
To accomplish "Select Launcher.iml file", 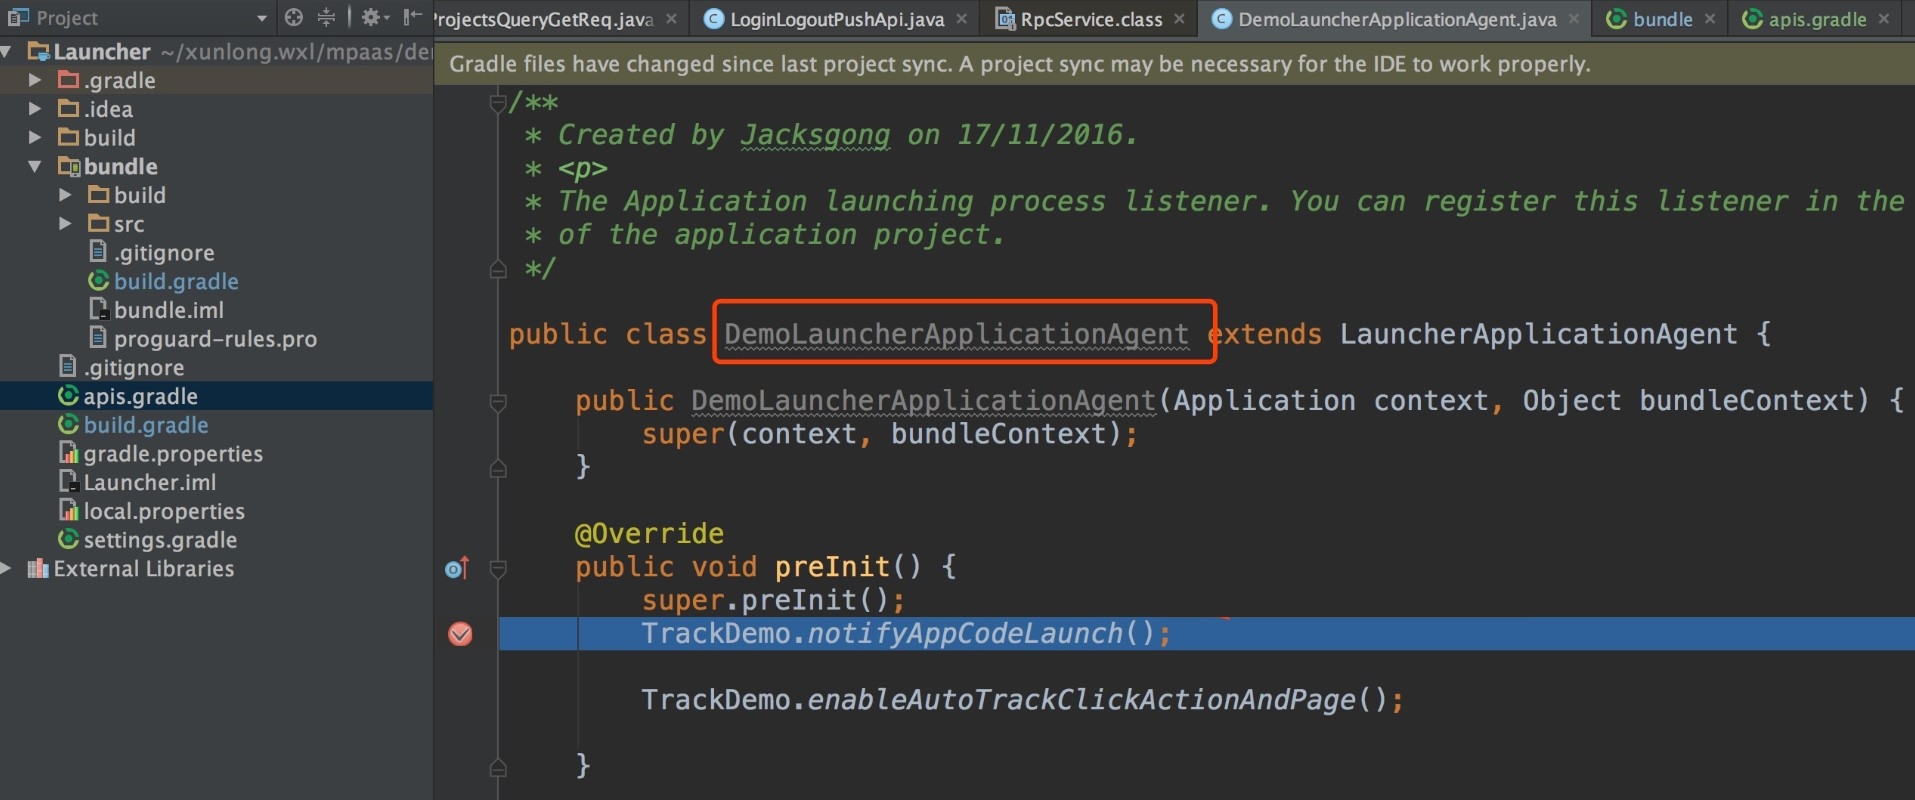I will pyautogui.click(x=150, y=482).
